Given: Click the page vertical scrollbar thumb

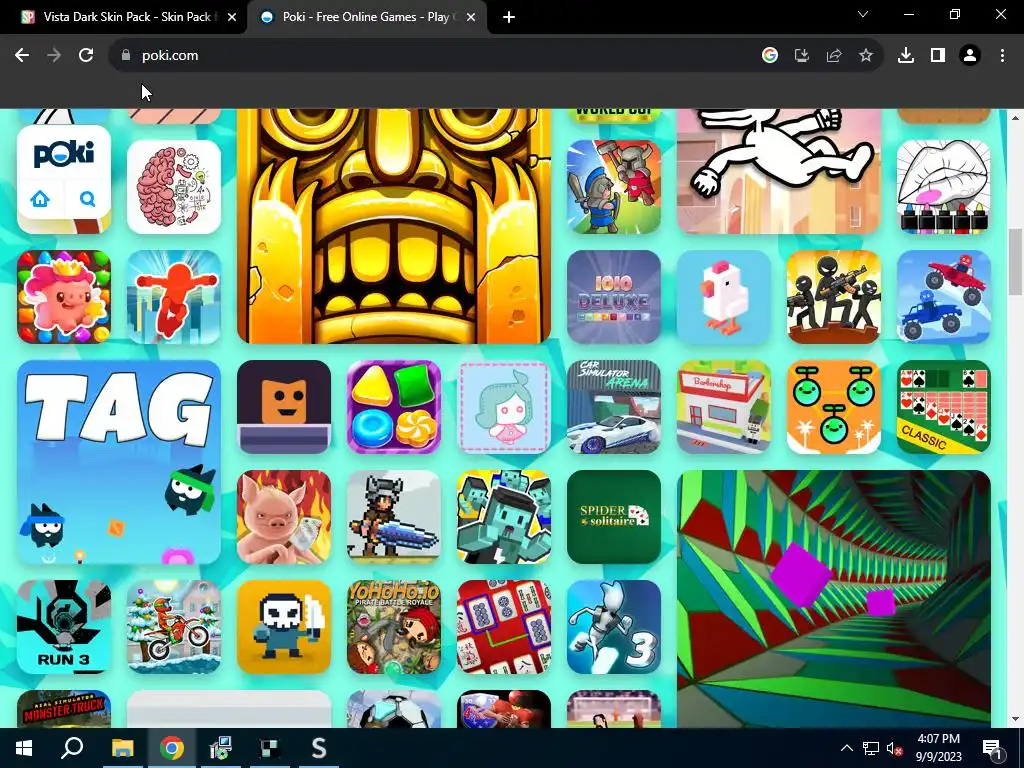Looking at the screenshot, I should [x=1015, y=263].
